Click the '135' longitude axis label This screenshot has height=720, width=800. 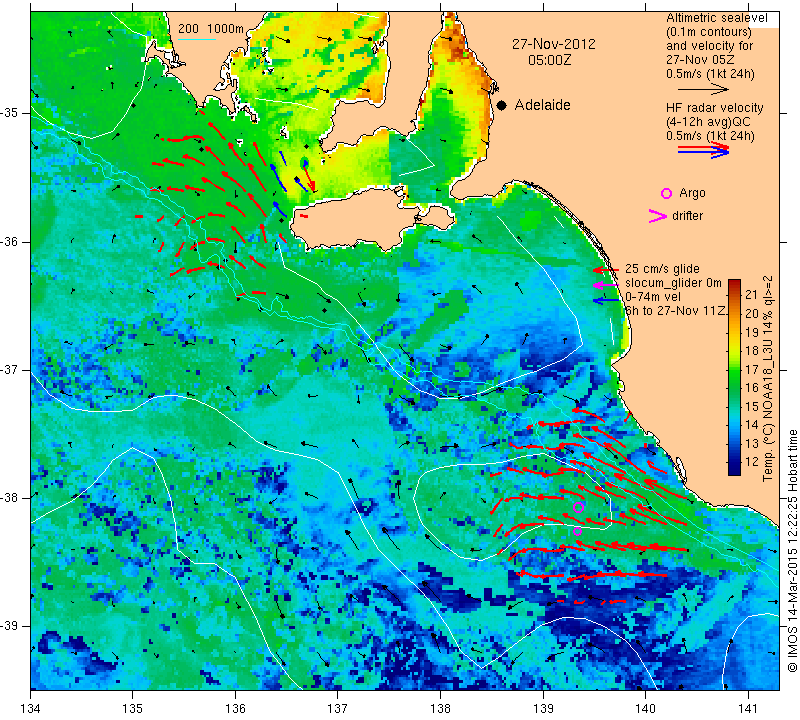click(x=133, y=709)
